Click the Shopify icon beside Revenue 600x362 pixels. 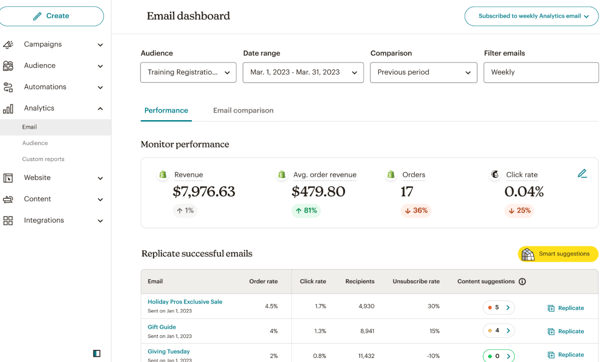click(163, 174)
